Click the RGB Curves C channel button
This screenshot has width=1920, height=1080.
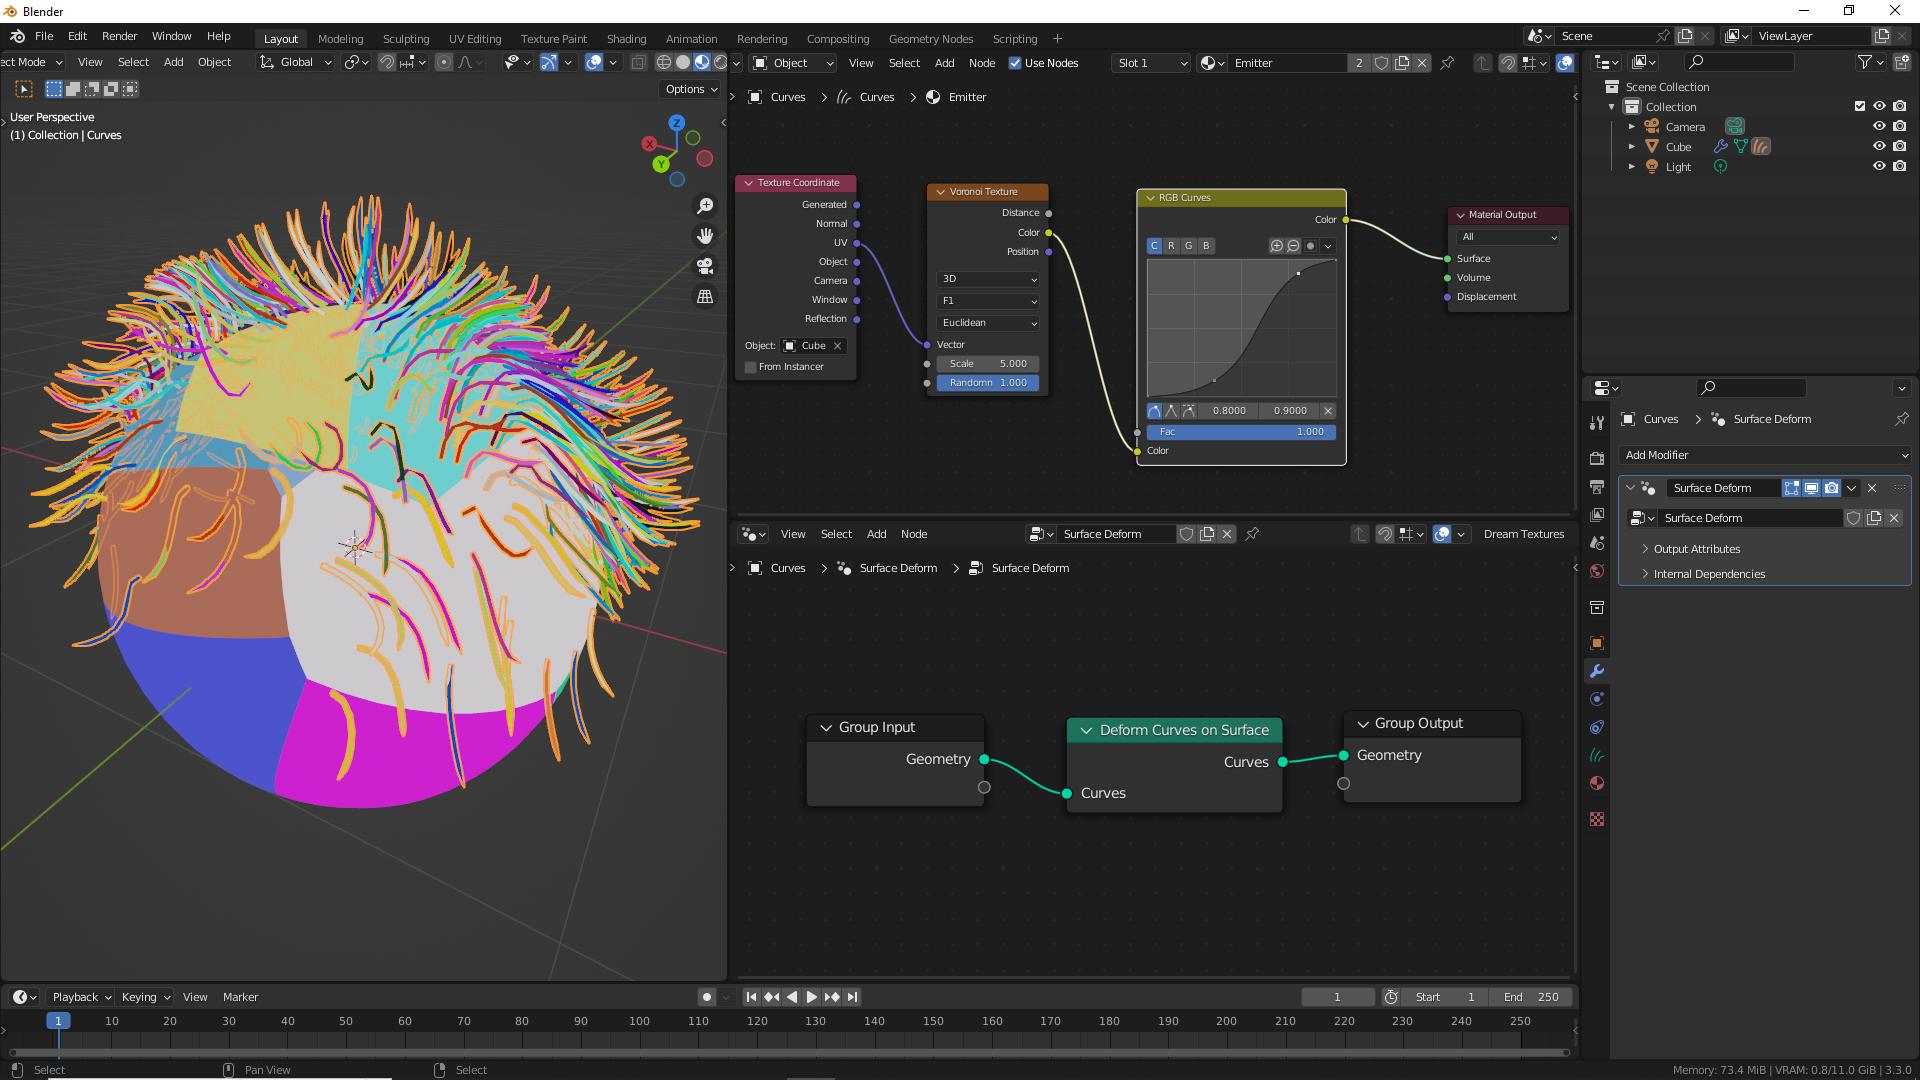point(1153,245)
